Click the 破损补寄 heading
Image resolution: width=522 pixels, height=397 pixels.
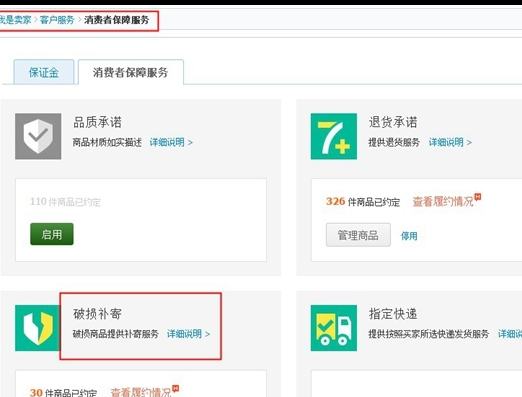[97, 314]
